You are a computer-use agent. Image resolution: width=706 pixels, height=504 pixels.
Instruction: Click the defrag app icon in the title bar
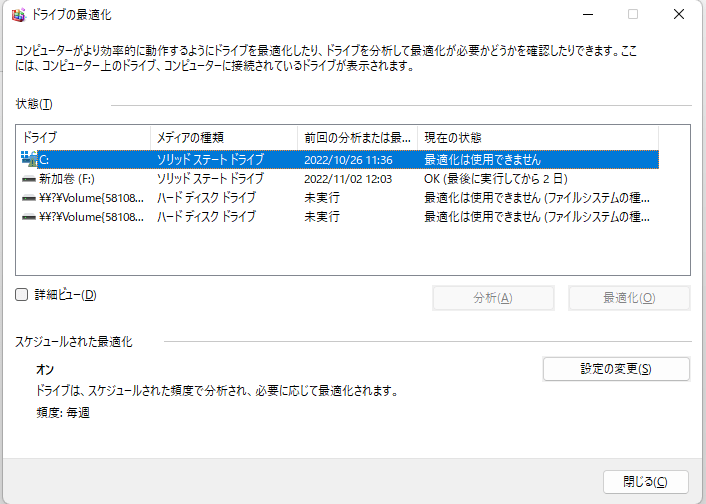[18, 15]
